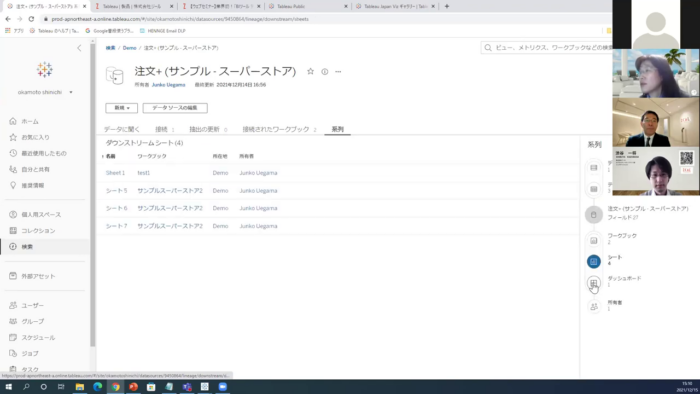The width and height of the screenshot is (700, 394).
Task: Switch to the データに聞く tab
Action: click(x=121, y=129)
